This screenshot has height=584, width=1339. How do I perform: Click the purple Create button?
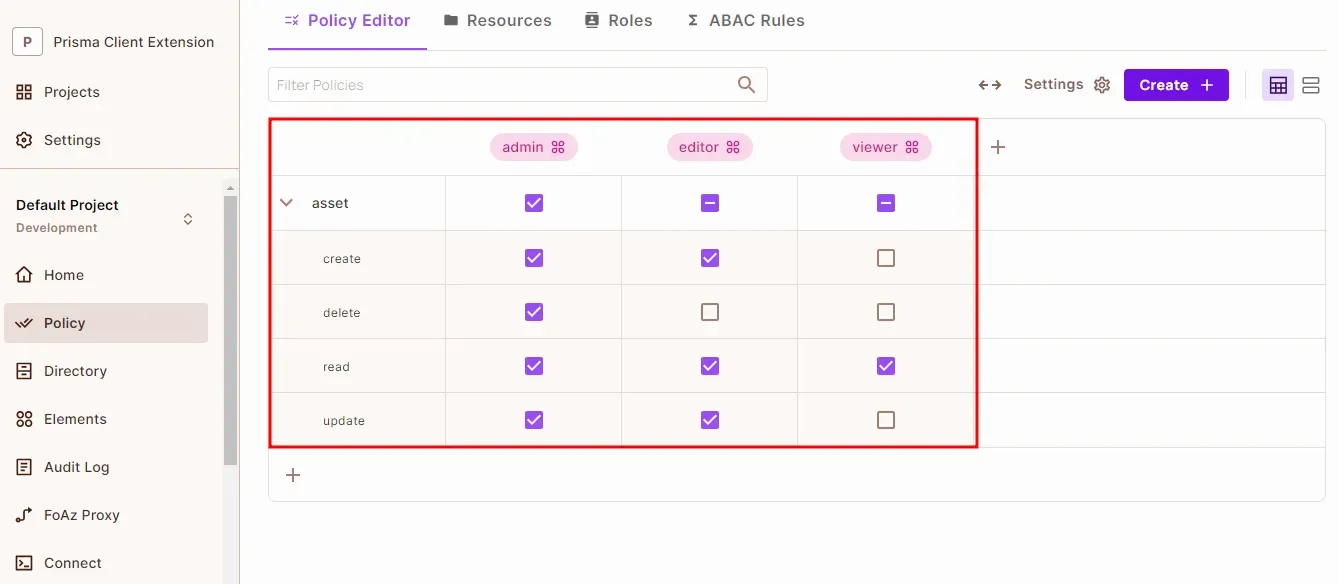[x=1175, y=85]
